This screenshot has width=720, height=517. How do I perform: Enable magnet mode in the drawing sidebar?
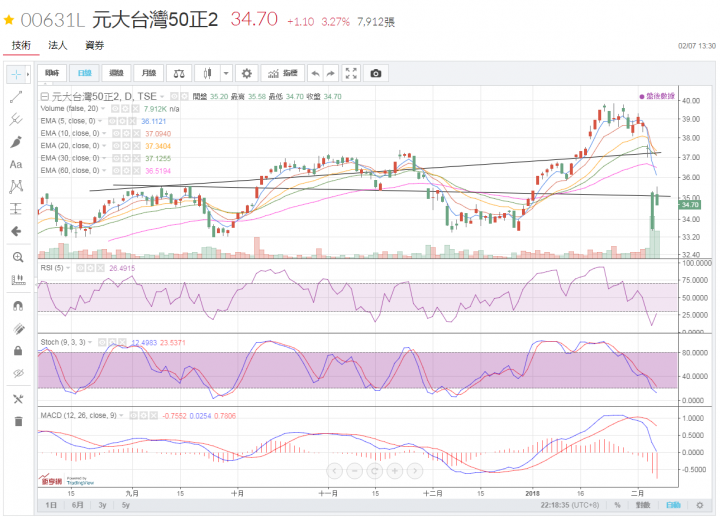[18, 306]
